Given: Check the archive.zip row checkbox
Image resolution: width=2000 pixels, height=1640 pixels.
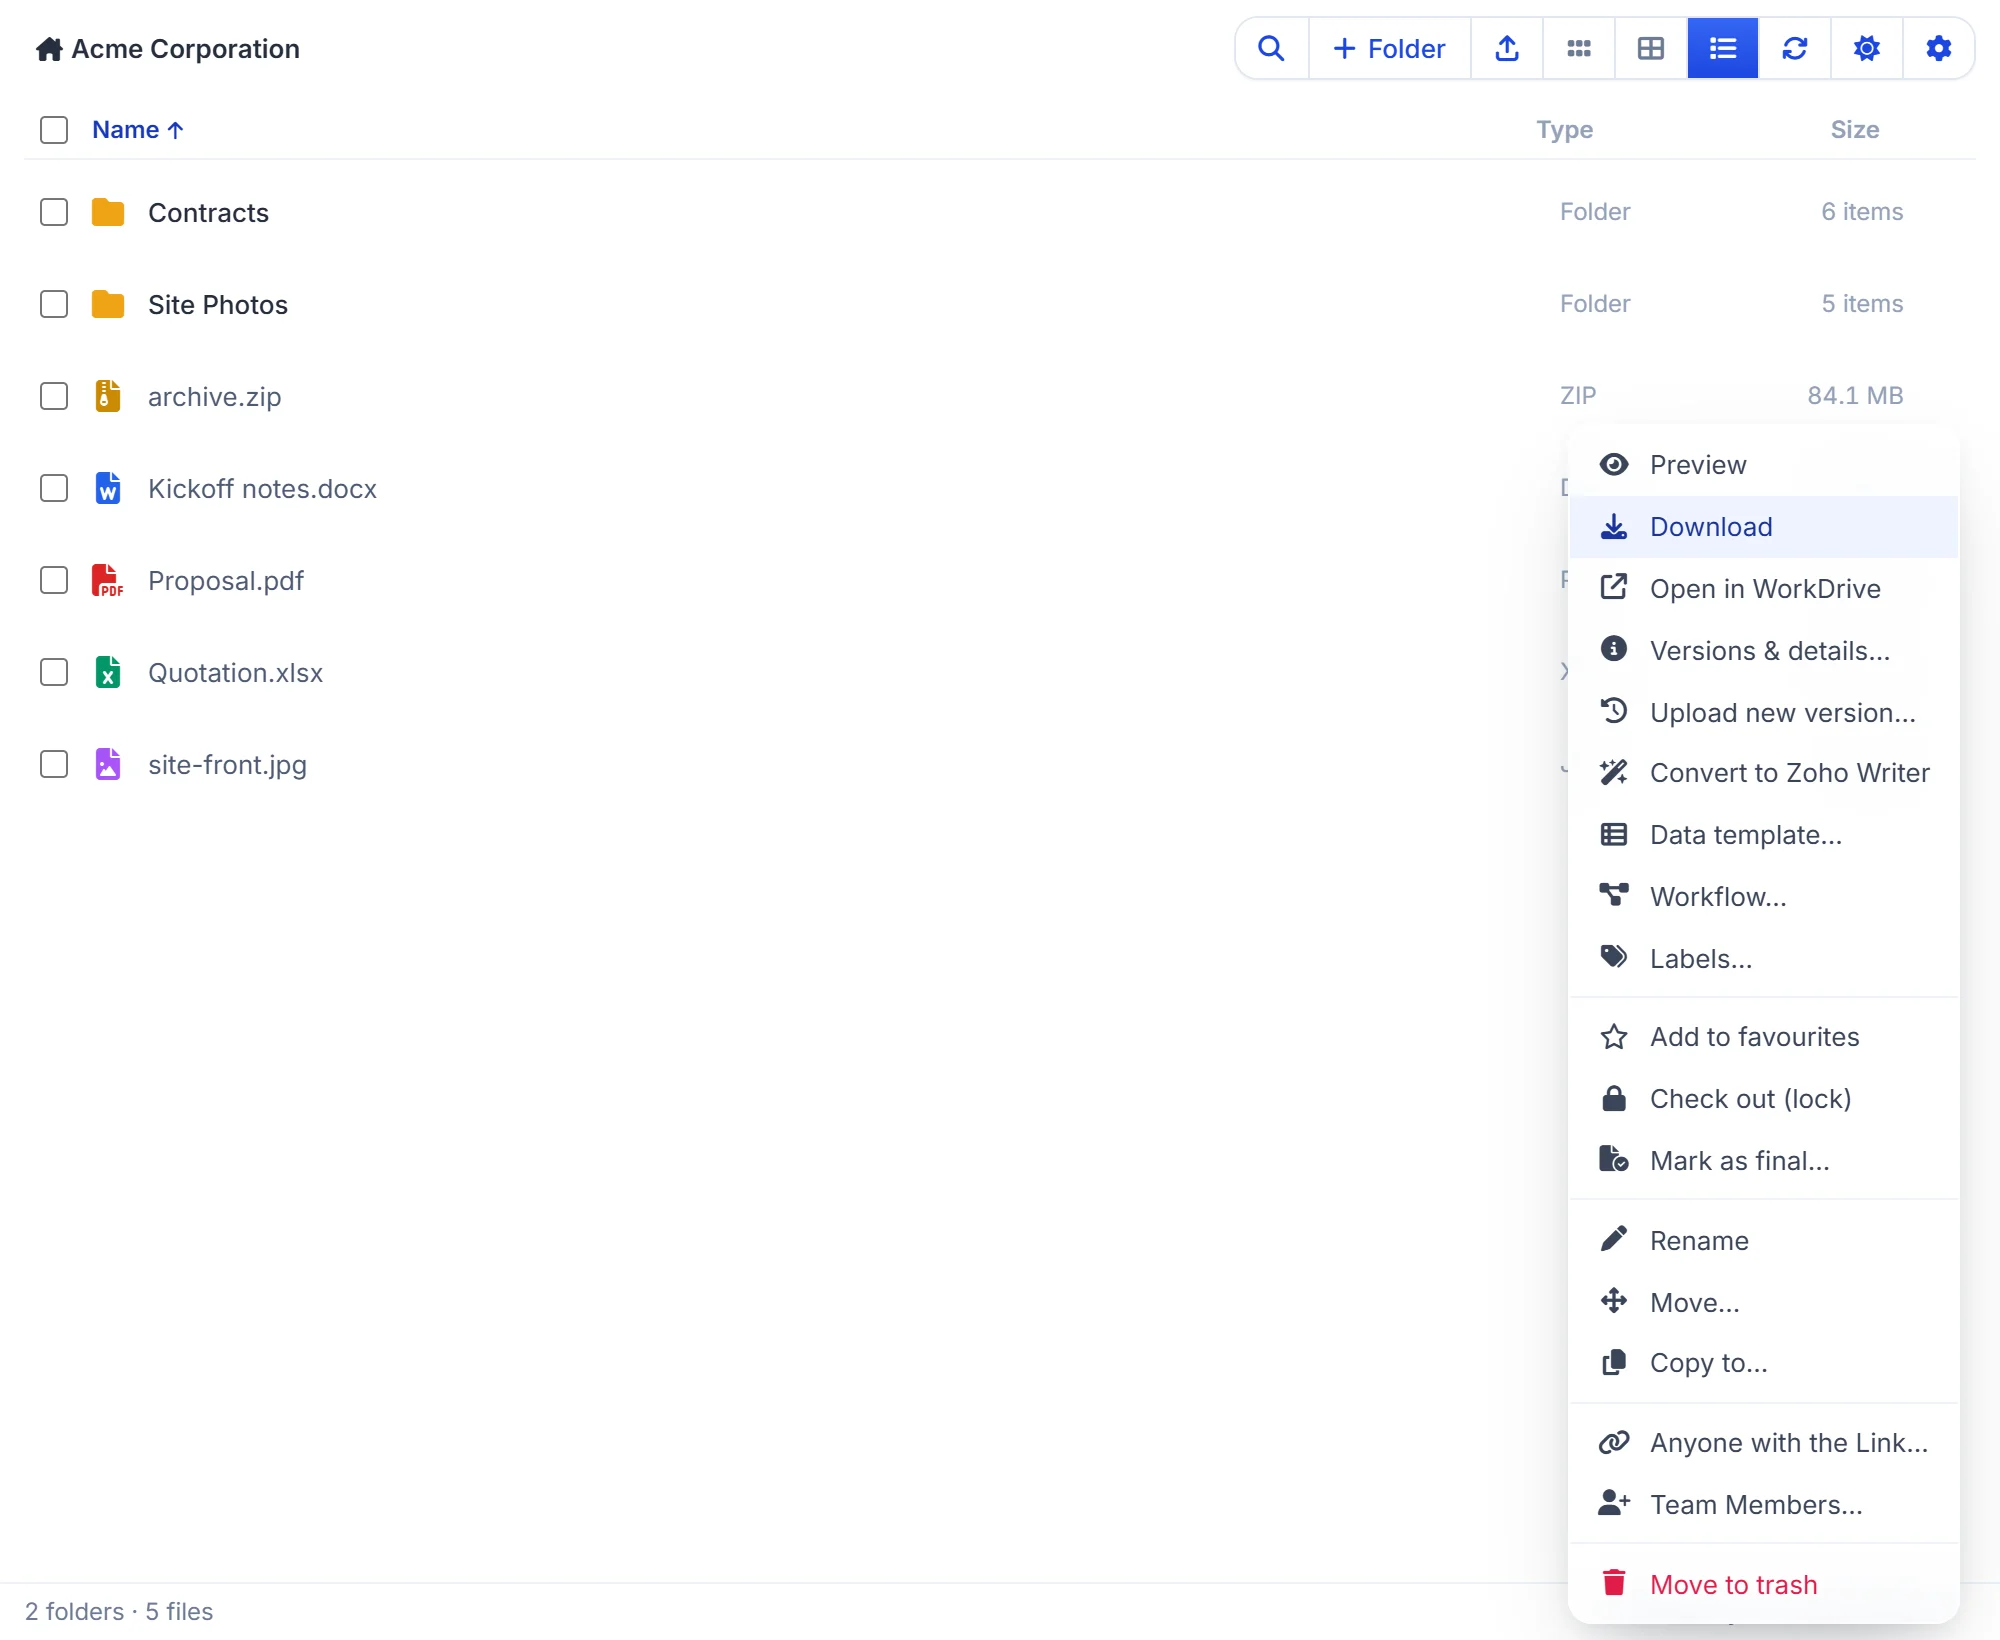Looking at the screenshot, I should click(x=54, y=396).
